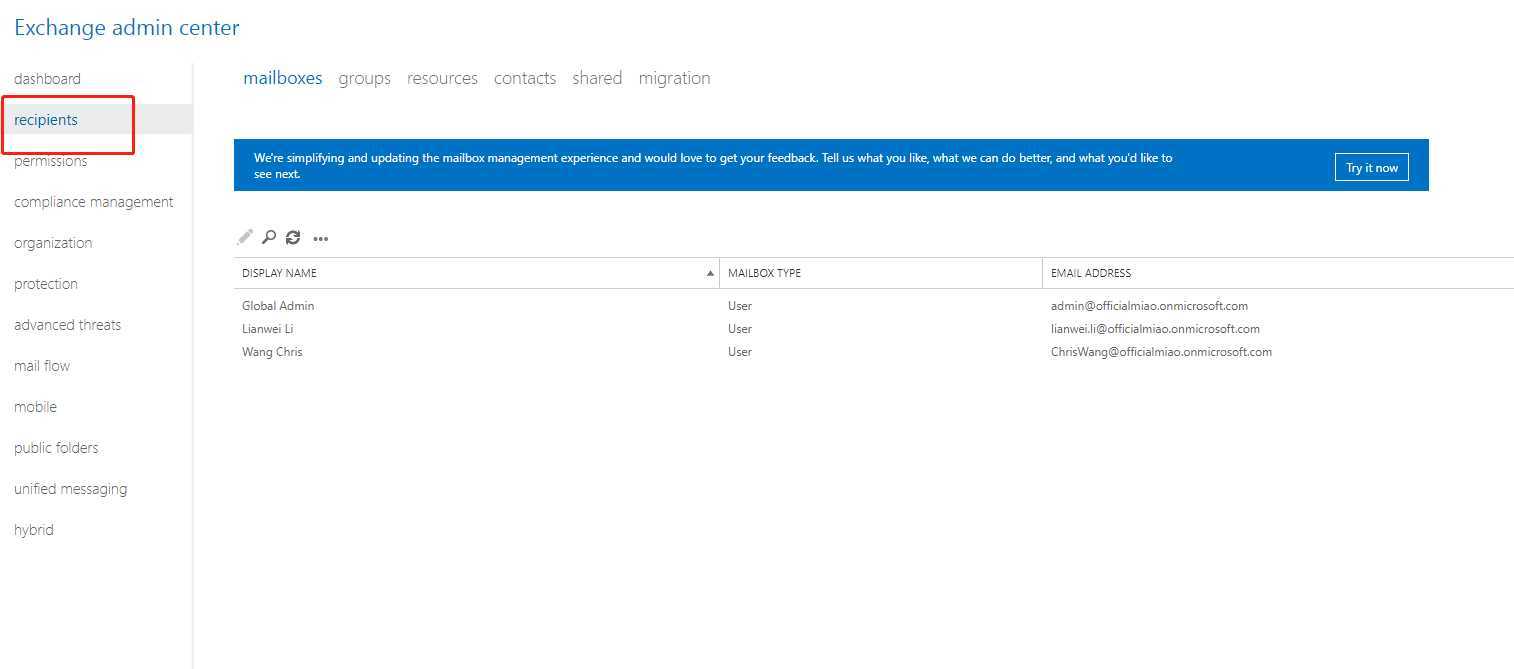Go to public folders
The height and width of the screenshot is (669, 1514).
[56, 448]
